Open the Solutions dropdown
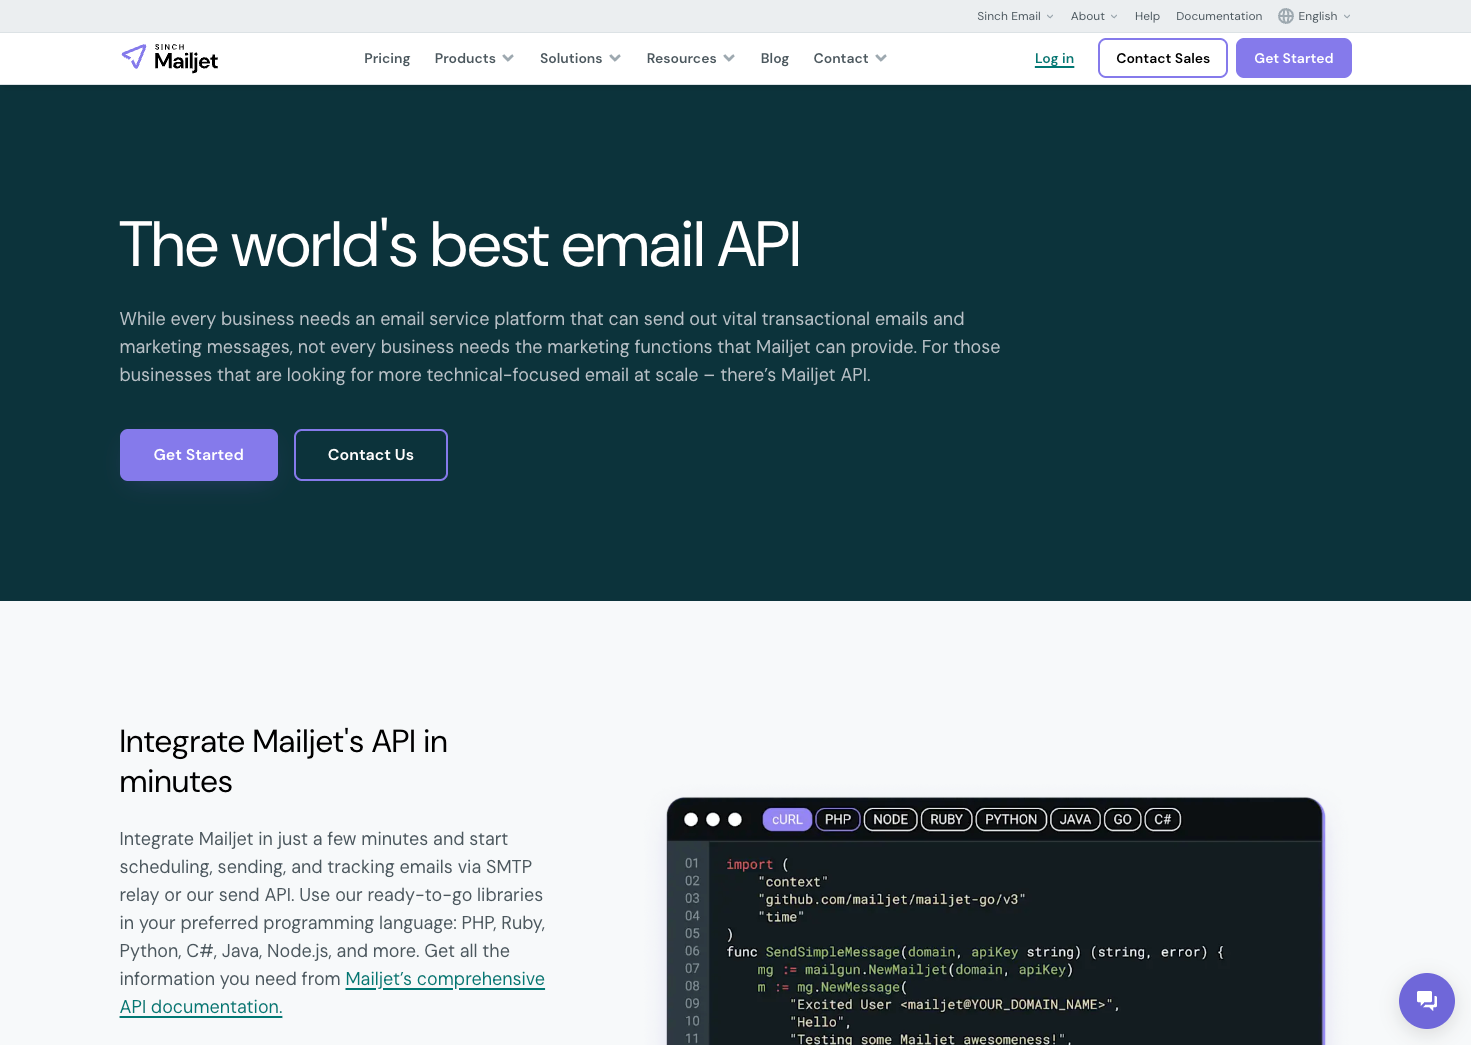Screen dimensions: 1471x1045 tap(579, 58)
